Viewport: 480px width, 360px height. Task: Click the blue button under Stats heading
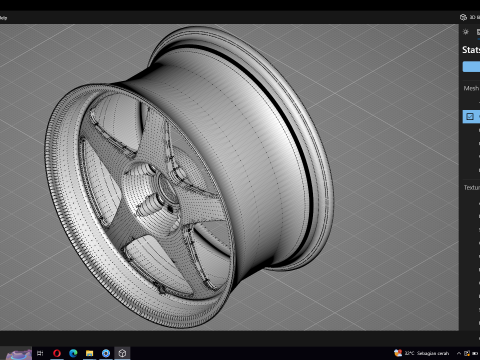click(x=471, y=66)
